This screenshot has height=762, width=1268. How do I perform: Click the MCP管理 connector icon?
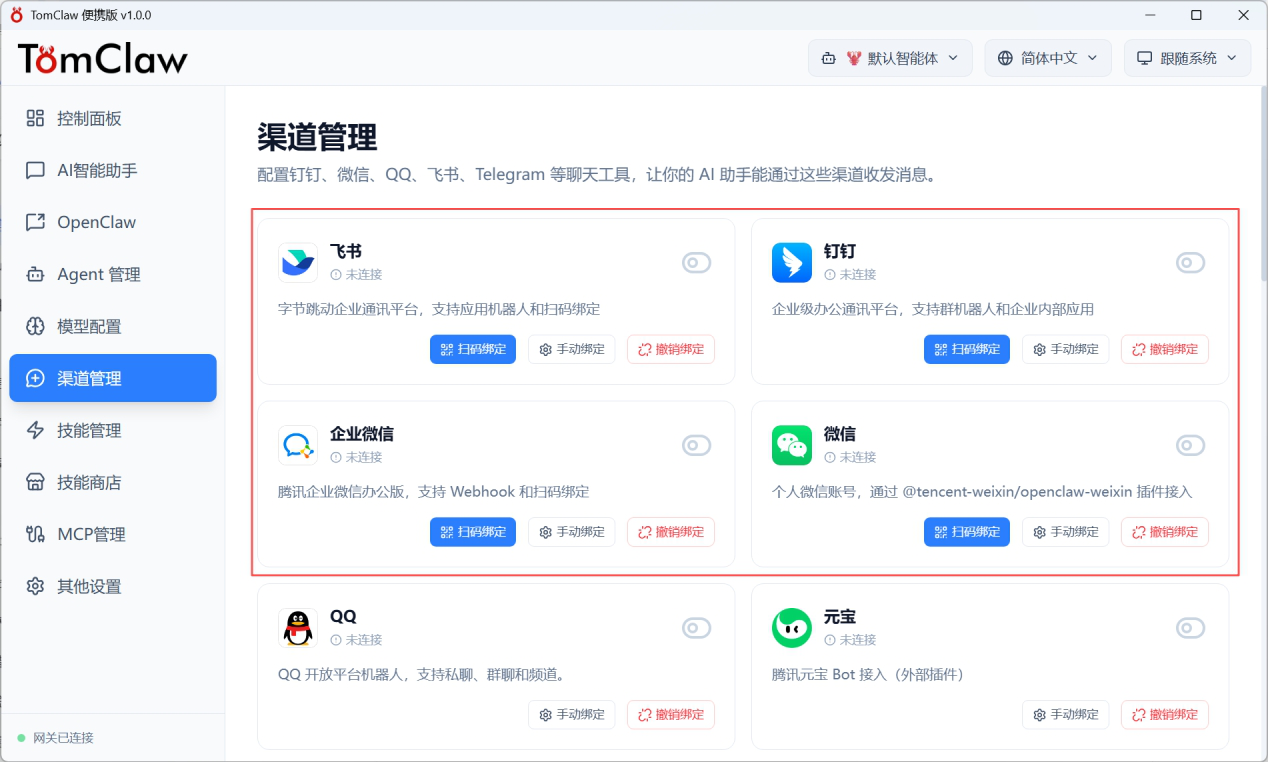(x=35, y=534)
